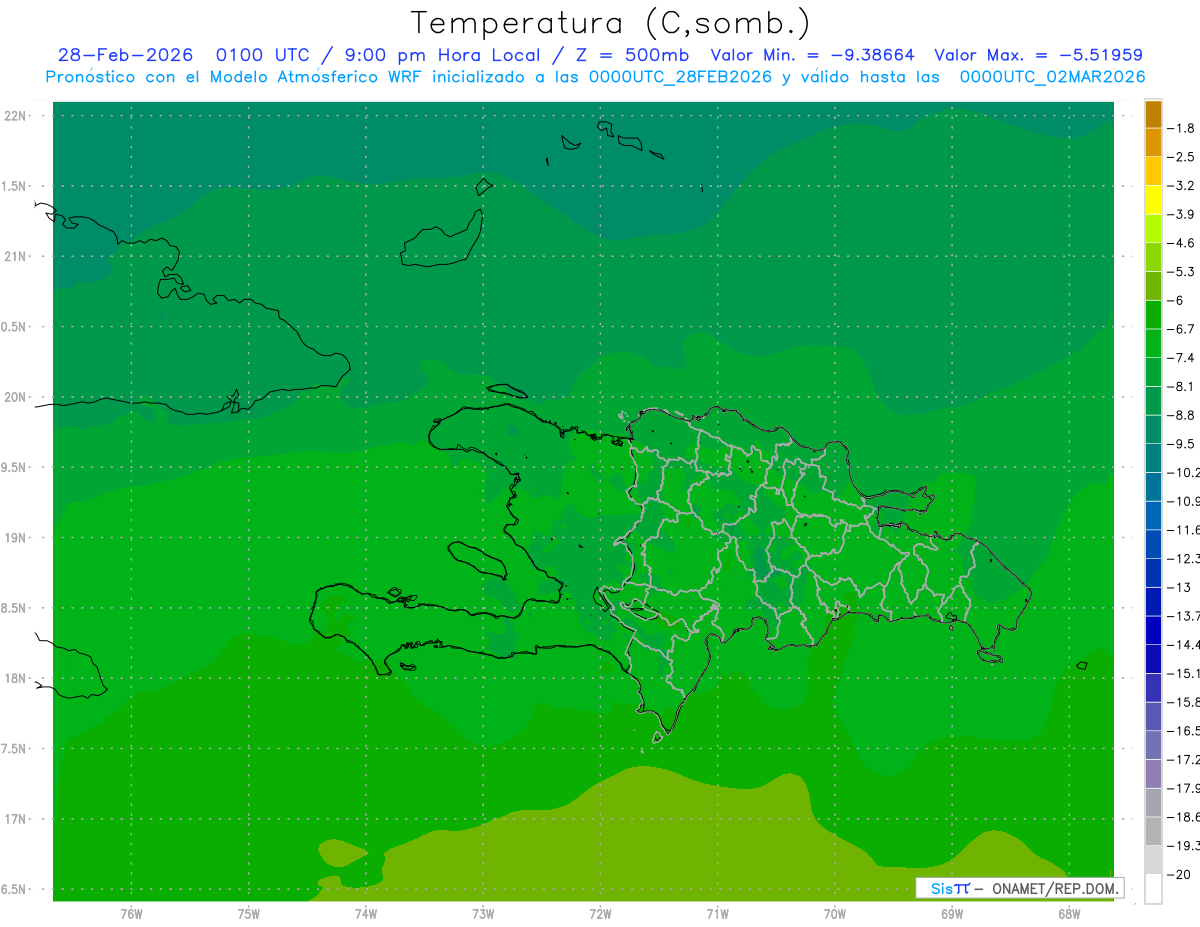Click the "76W" longitude label
This screenshot has width=1200, height=927.
(x=131, y=914)
